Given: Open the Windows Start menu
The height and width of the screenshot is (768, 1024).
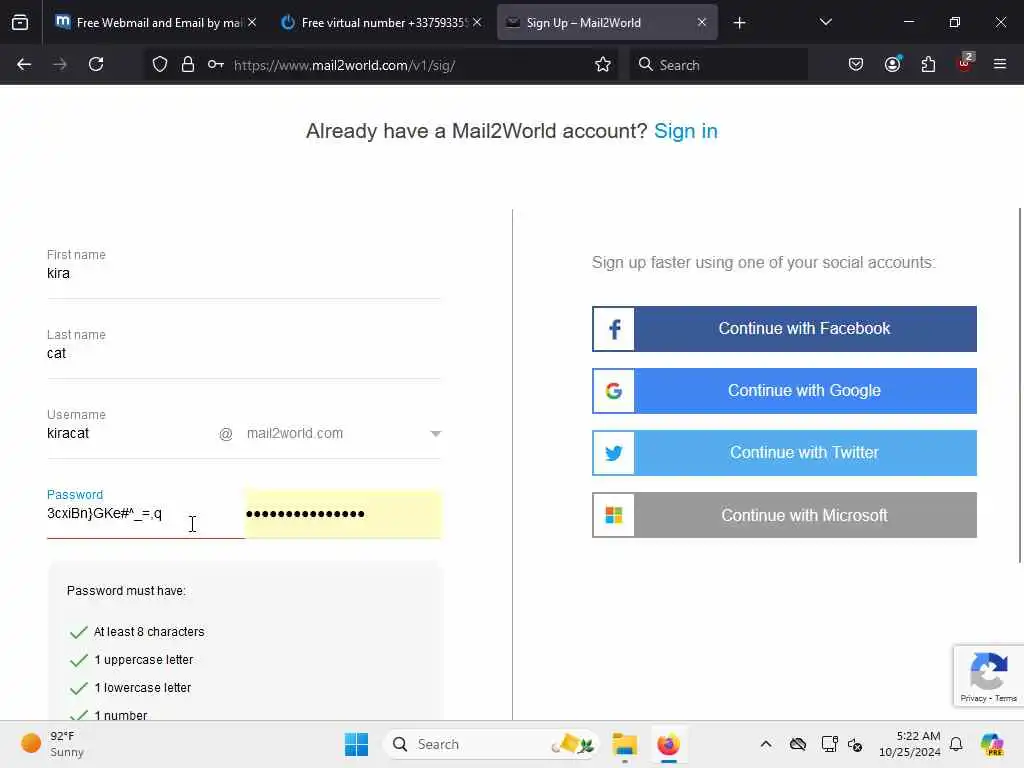Looking at the screenshot, I should click(x=357, y=744).
